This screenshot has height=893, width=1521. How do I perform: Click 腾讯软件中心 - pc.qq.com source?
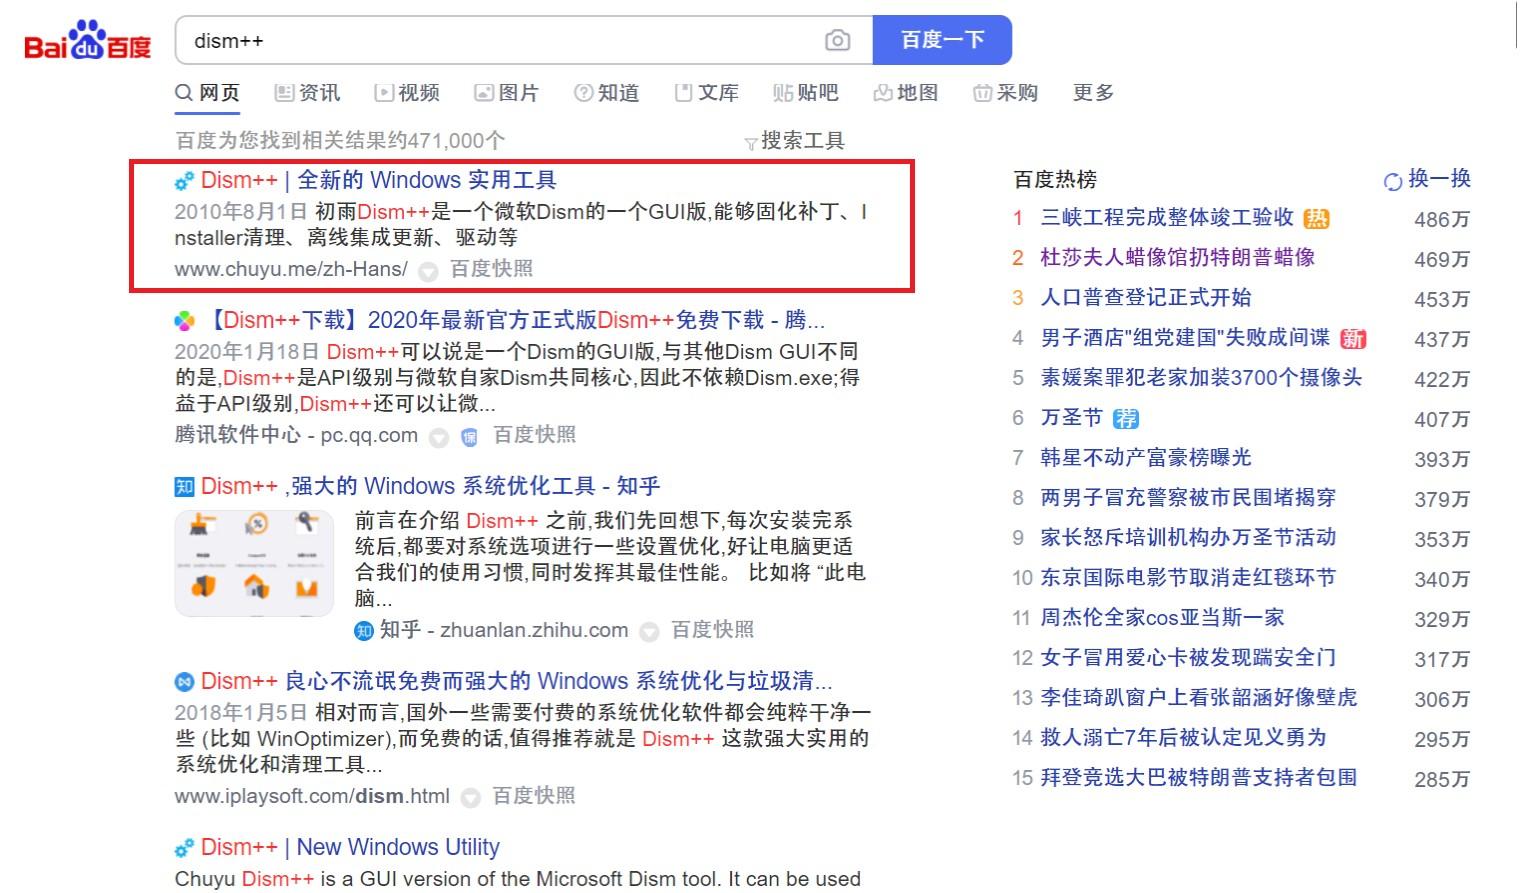coord(296,435)
